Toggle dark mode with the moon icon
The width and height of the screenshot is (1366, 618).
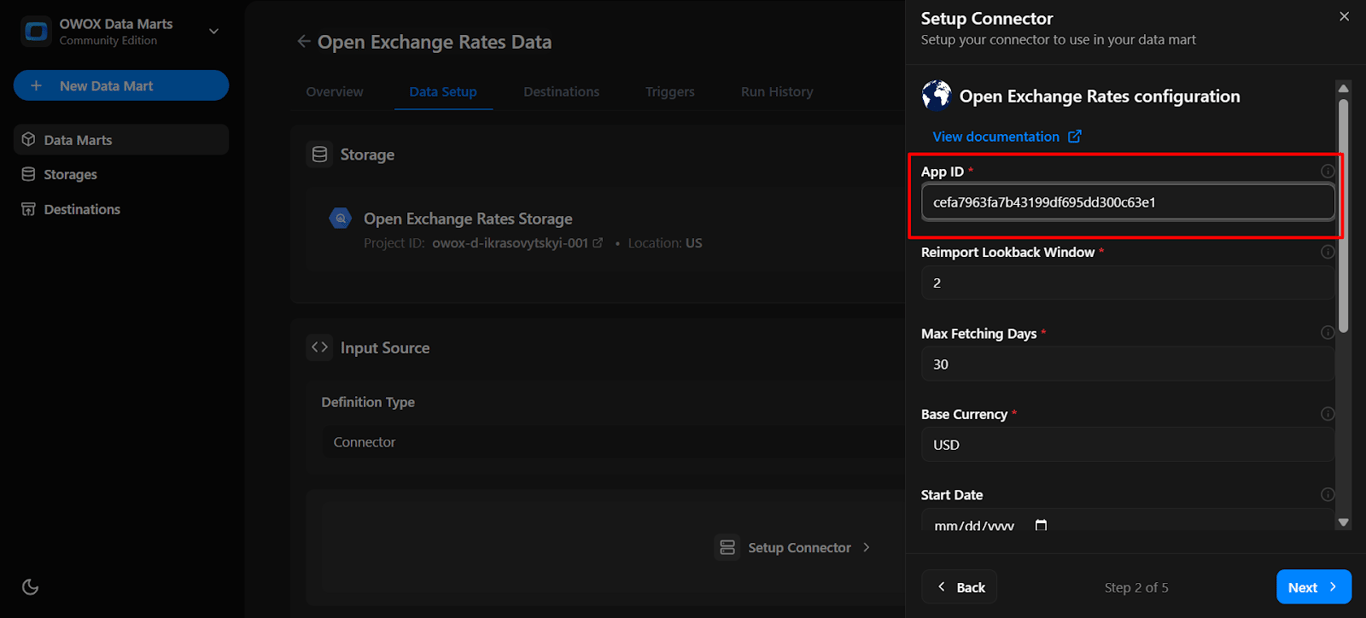pyautogui.click(x=30, y=587)
